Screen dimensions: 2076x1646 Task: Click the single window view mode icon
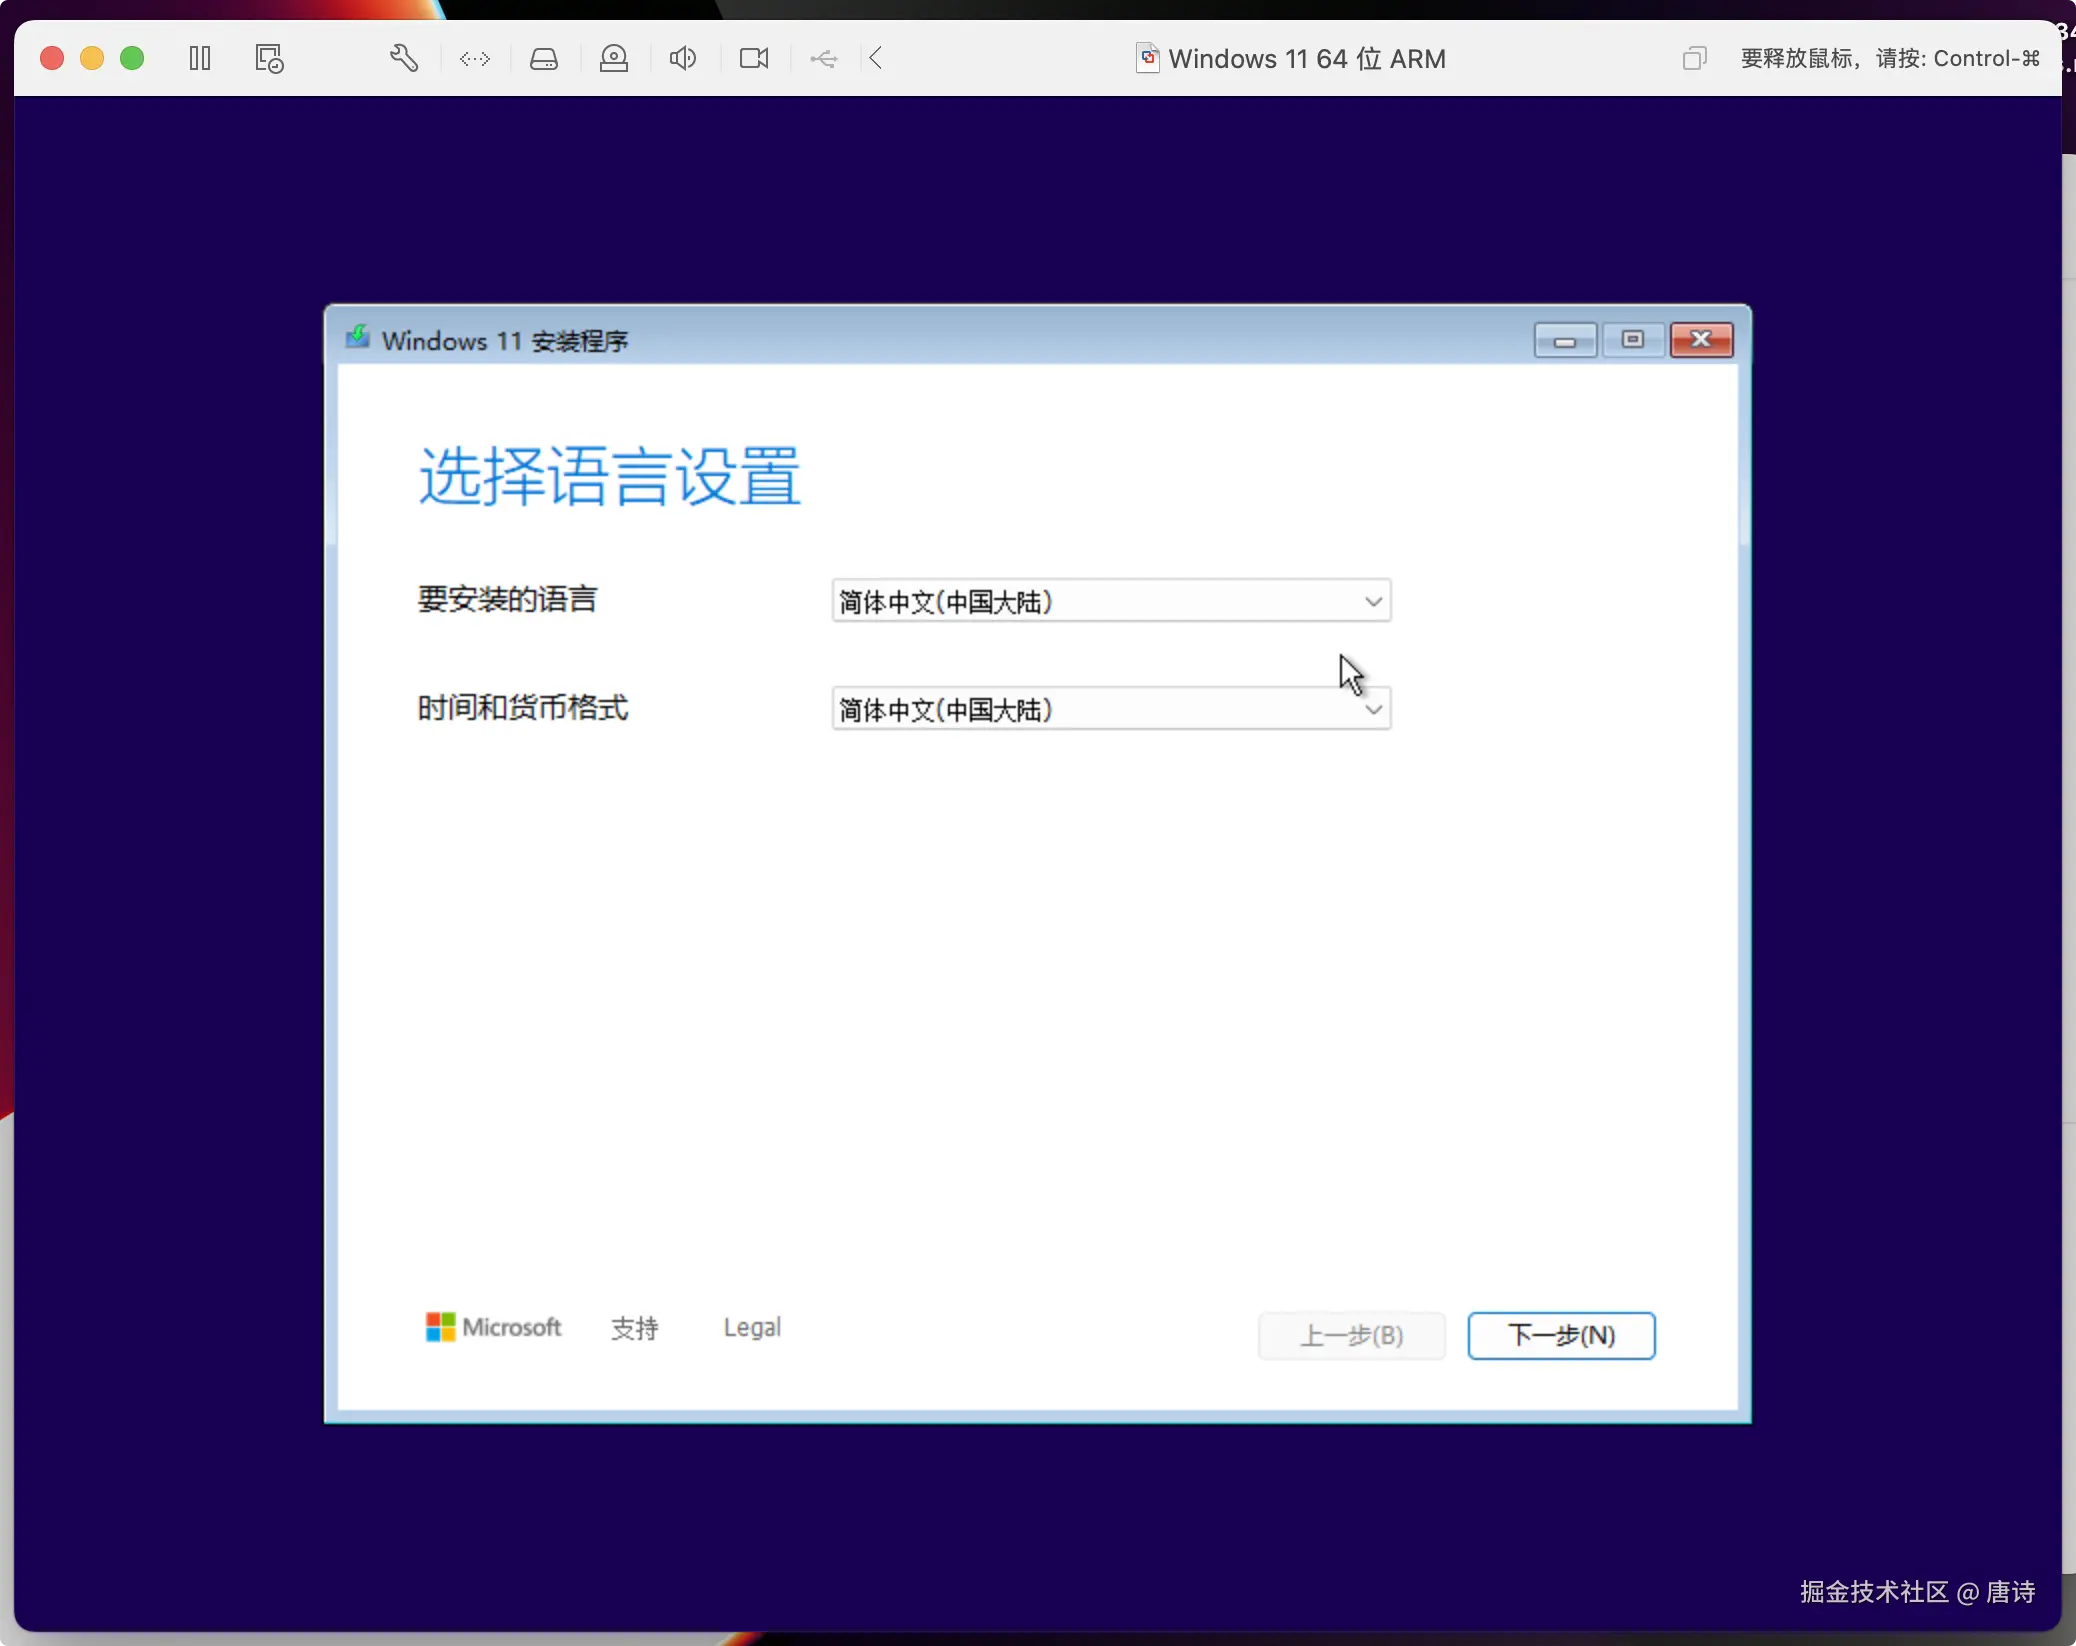[x=1694, y=58]
